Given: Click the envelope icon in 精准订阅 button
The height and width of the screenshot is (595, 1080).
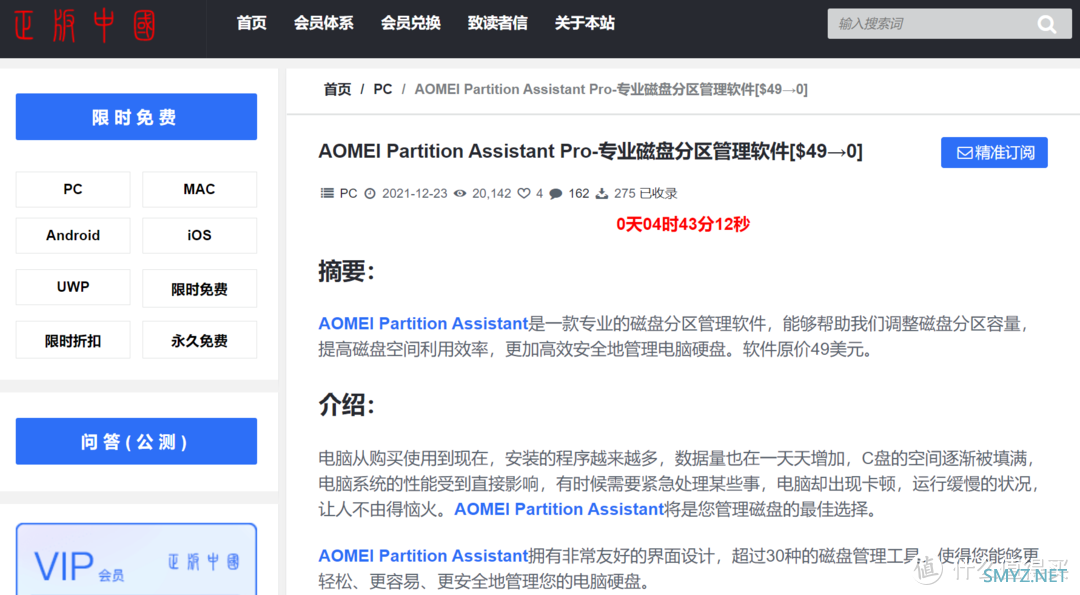Looking at the screenshot, I should pos(964,153).
